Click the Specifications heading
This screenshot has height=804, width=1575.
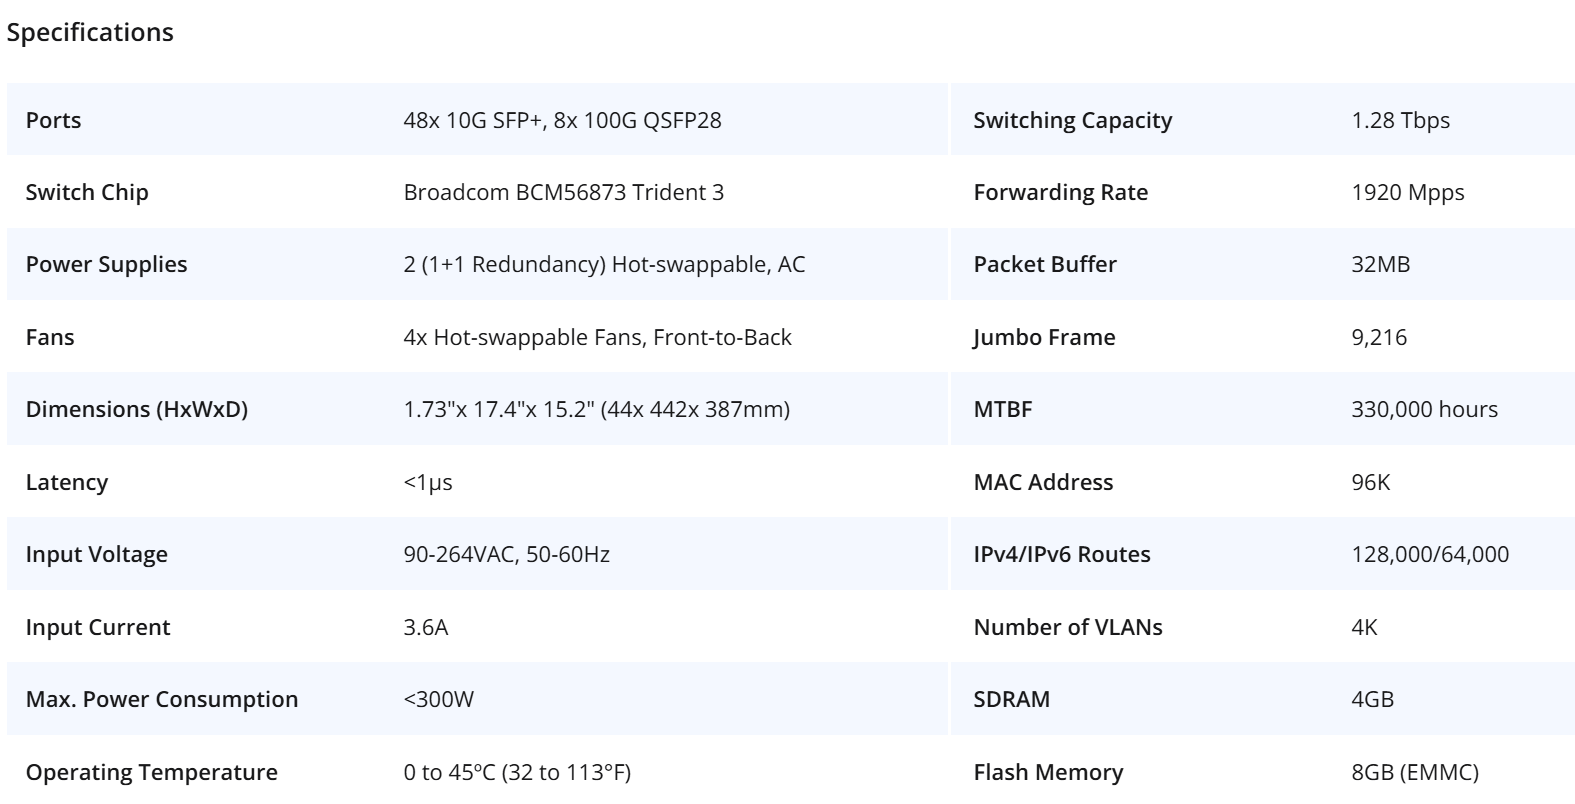coord(90,32)
